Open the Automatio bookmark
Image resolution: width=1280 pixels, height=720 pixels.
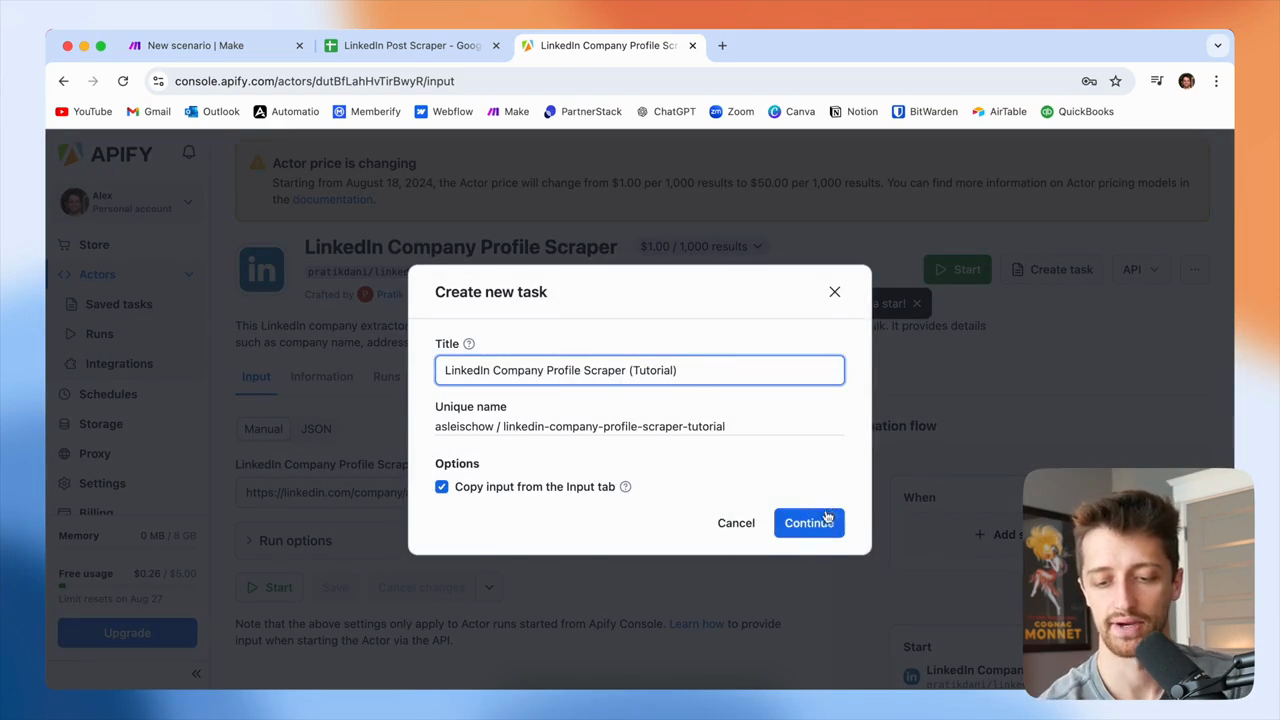(x=286, y=112)
